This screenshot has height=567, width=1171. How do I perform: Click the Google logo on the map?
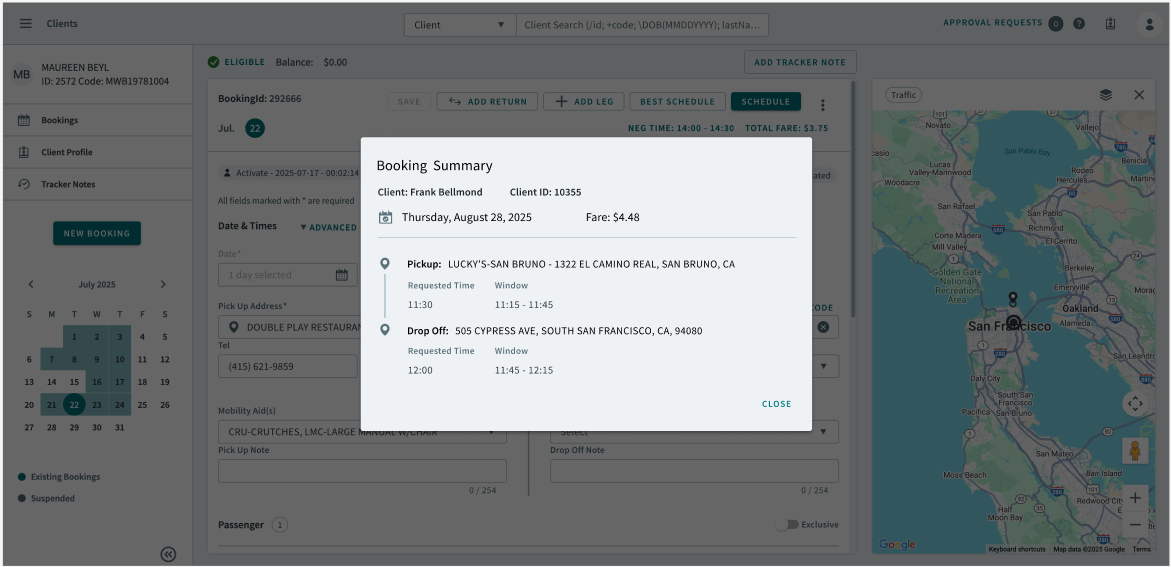[897, 545]
